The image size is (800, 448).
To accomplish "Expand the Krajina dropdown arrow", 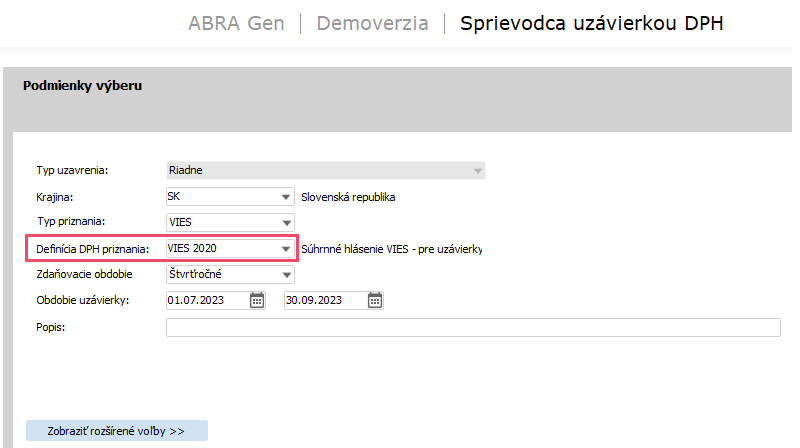I will (x=286, y=197).
